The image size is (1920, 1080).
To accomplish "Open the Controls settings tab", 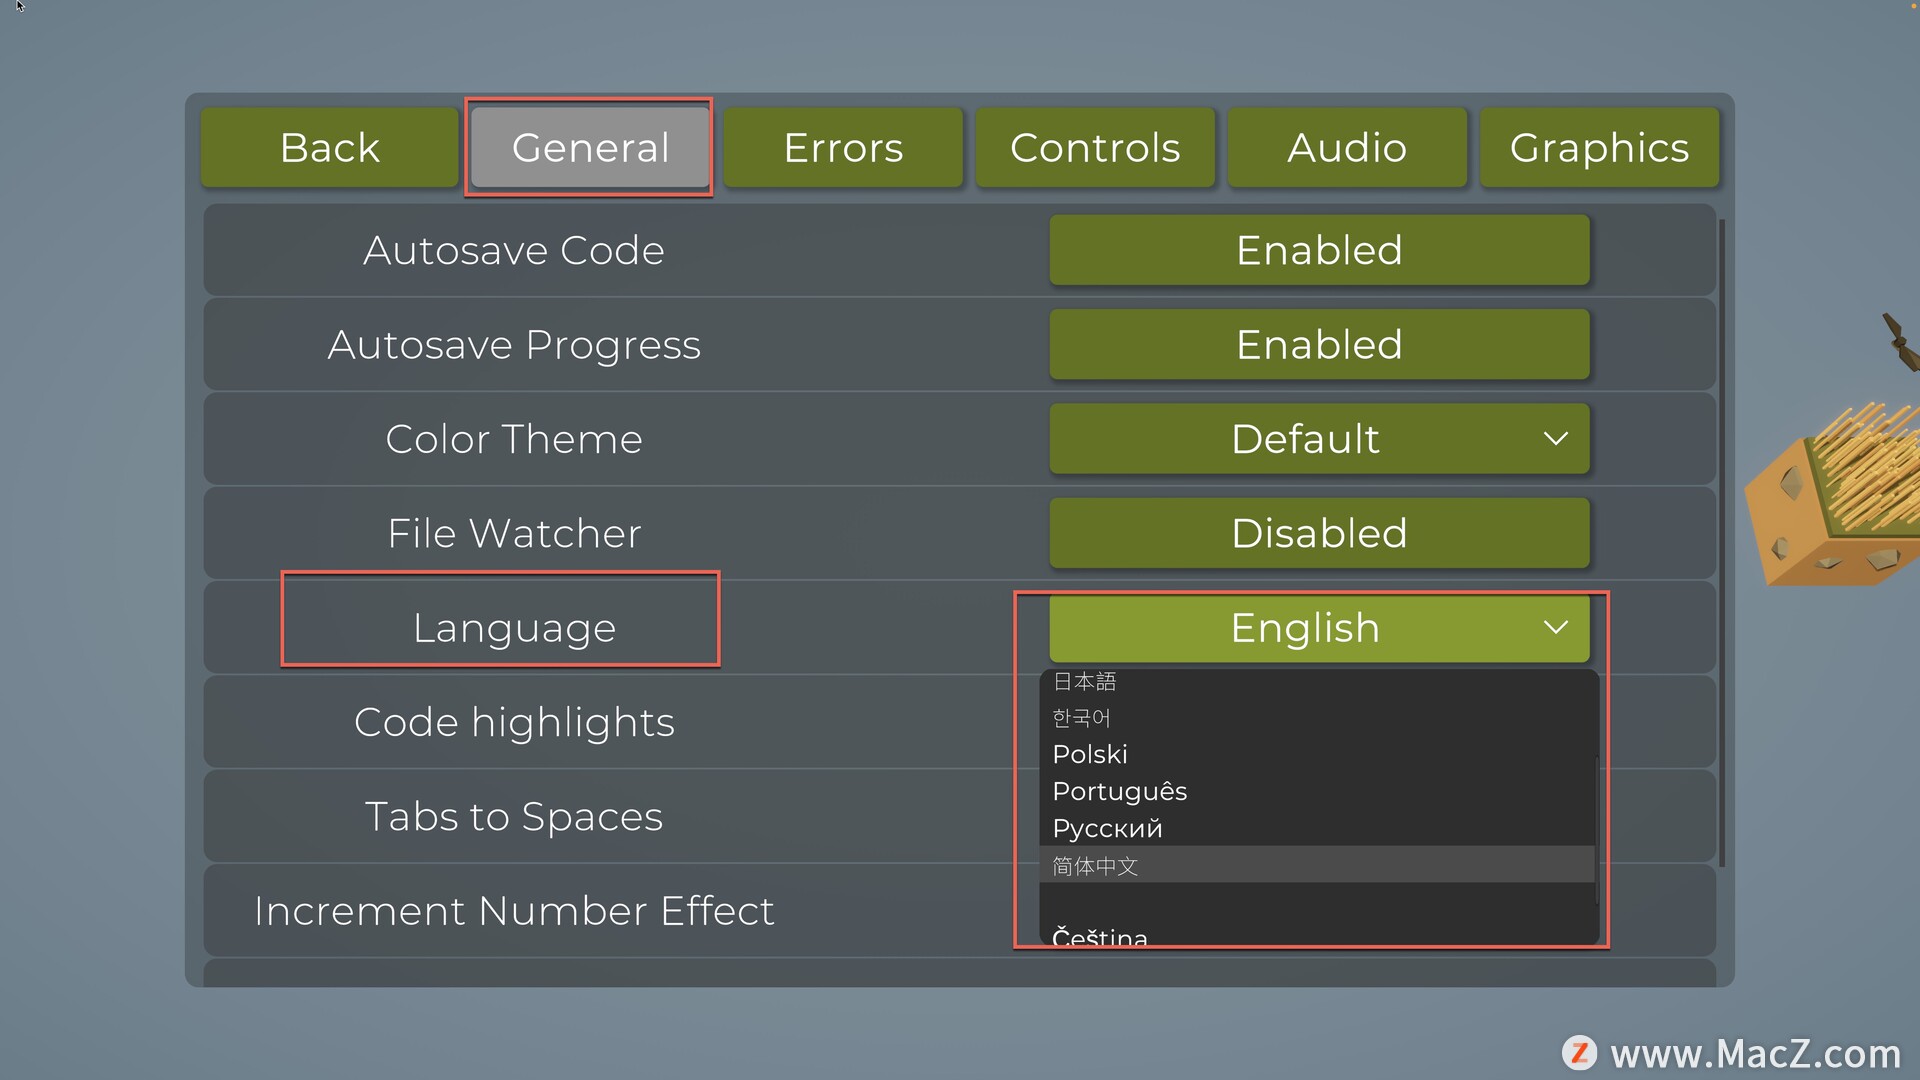I will click(x=1095, y=148).
